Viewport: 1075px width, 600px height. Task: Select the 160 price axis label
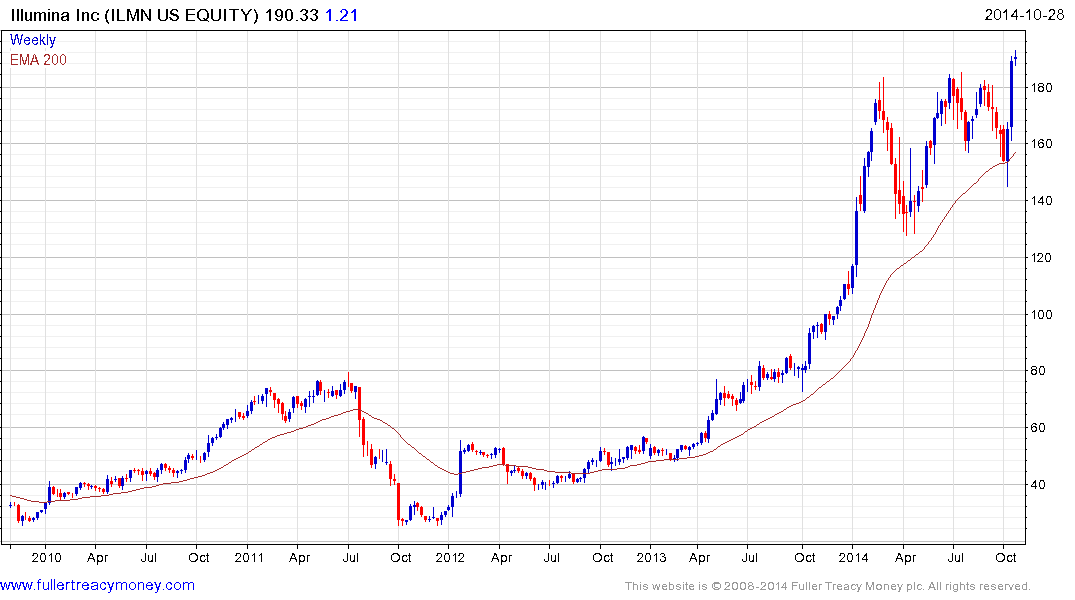[1041, 144]
